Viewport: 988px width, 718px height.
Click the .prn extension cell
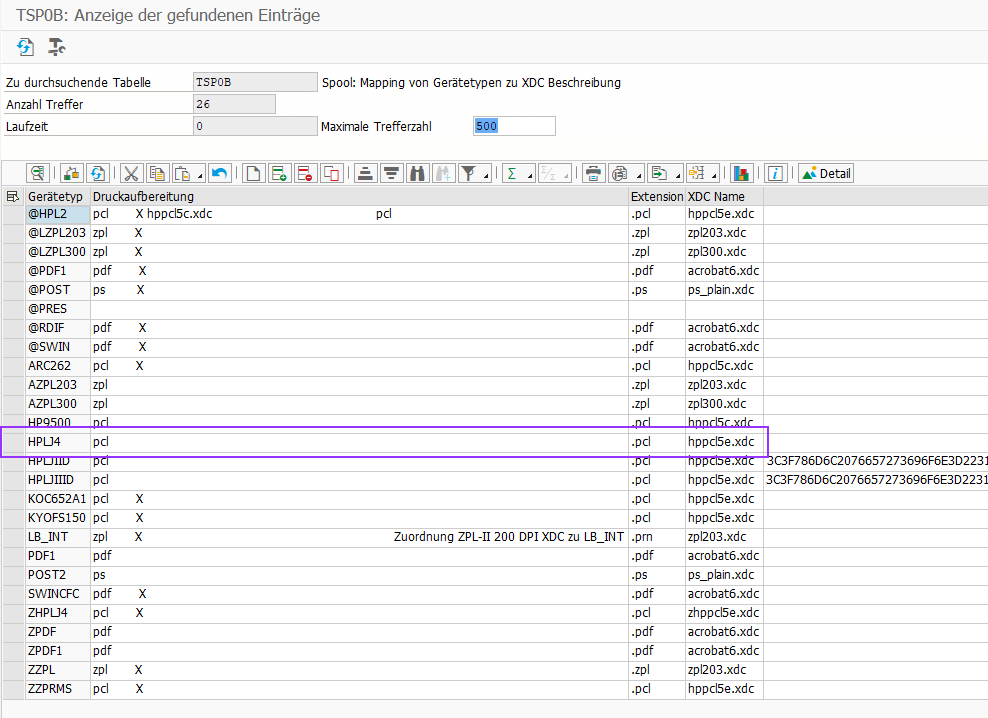coord(657,537)
